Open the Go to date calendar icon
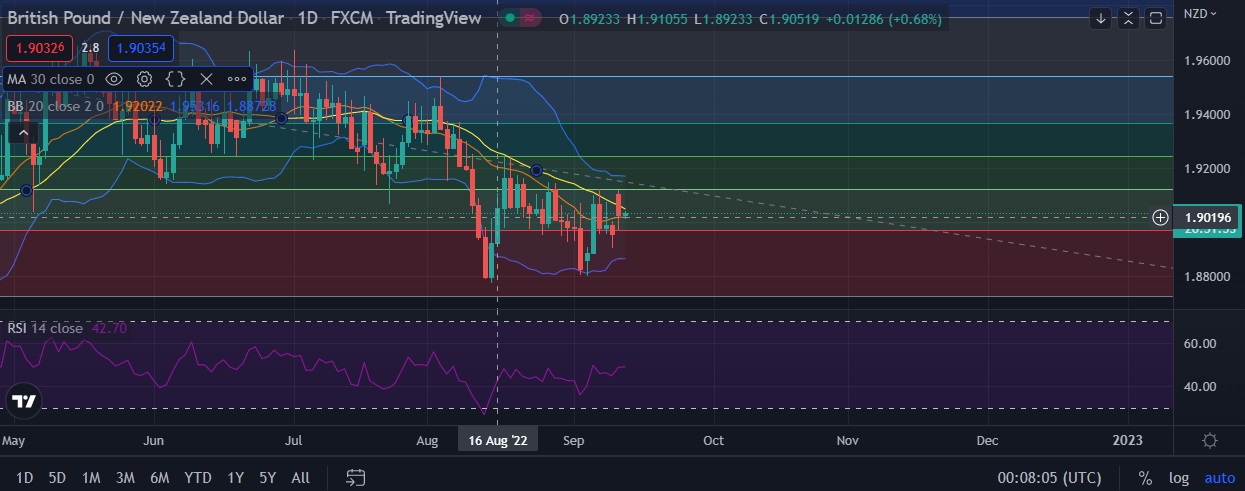This screenshot has width=1245, height=491. click(355, 478)
